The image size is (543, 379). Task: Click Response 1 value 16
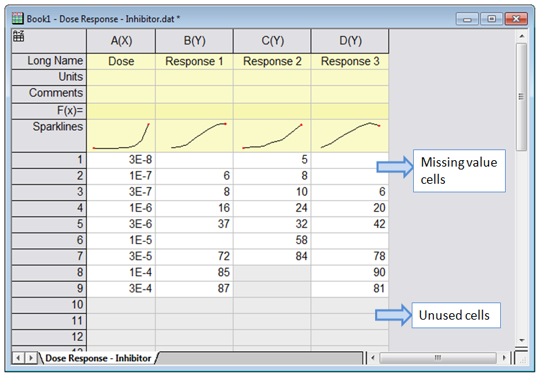pyautogui.click(x=195, y=208)
